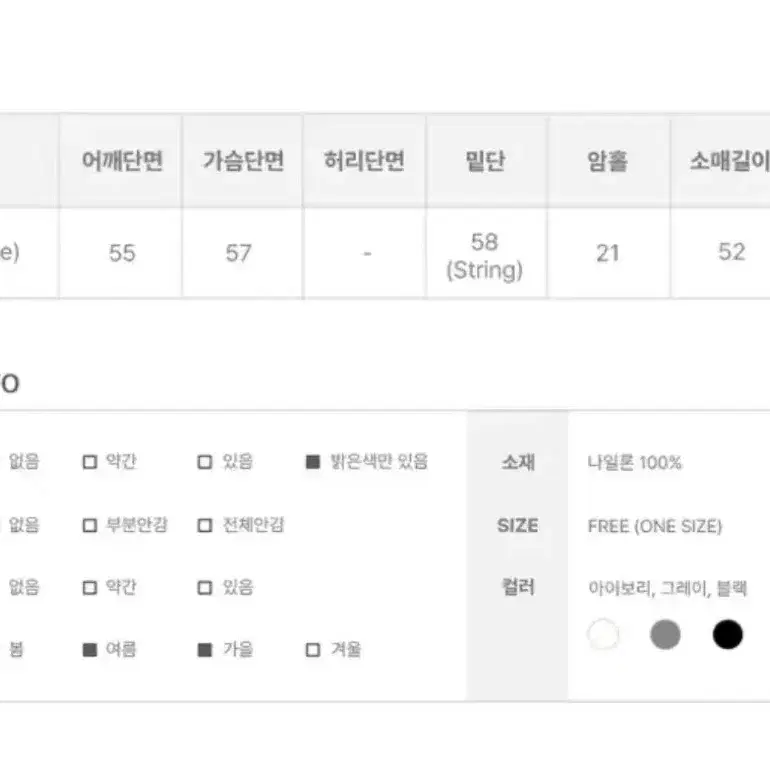
Task: Toggle the 전체안감 checkbox
Action: (205, 525)
